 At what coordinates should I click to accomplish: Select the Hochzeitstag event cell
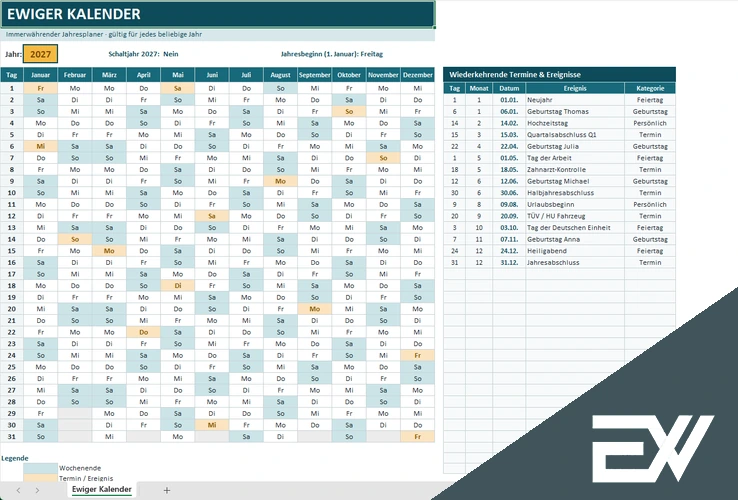575,123
